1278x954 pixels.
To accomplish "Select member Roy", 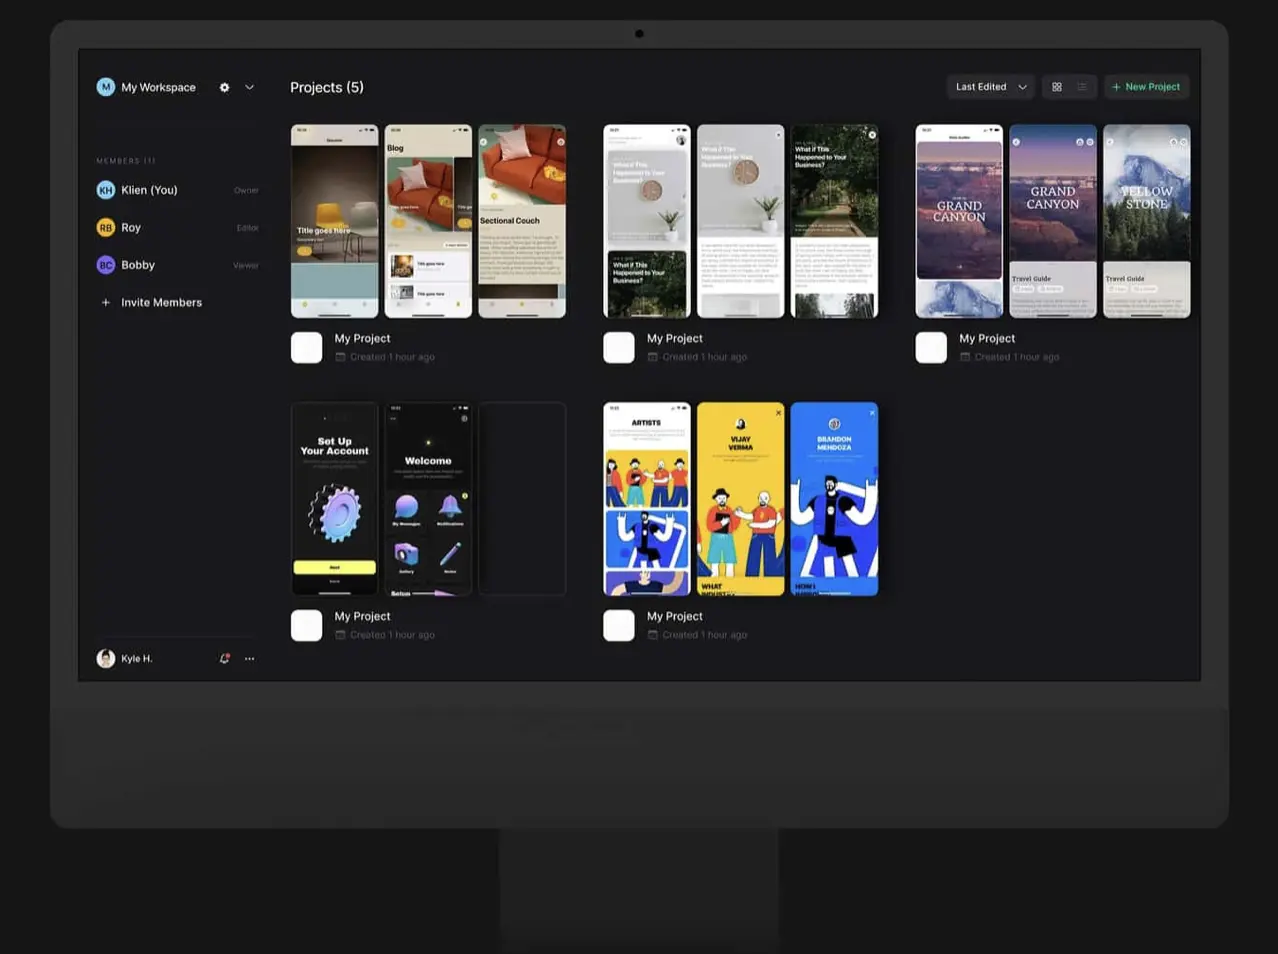I will 131,228.
